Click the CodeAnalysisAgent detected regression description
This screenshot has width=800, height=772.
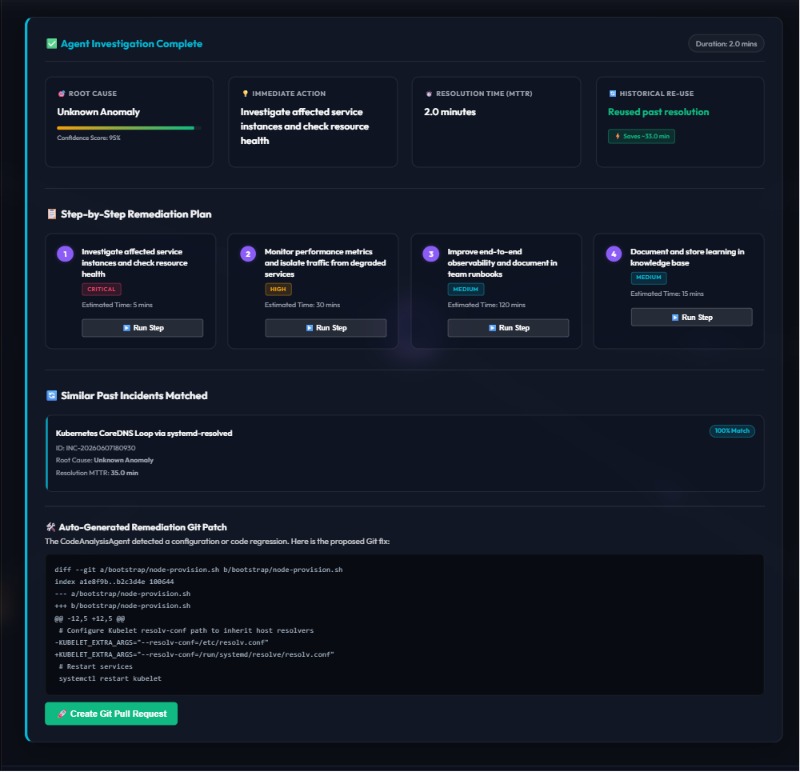click(217, 541)
